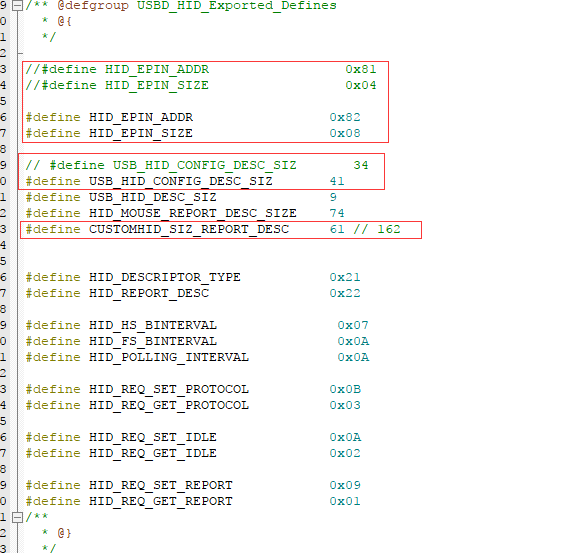The width and height of the screenshot is (564, 553).
Task: Select value 0x03 of HID_REQ_GET_PROTOCOL
Action: pyautogui.click(x=345, y=405)
